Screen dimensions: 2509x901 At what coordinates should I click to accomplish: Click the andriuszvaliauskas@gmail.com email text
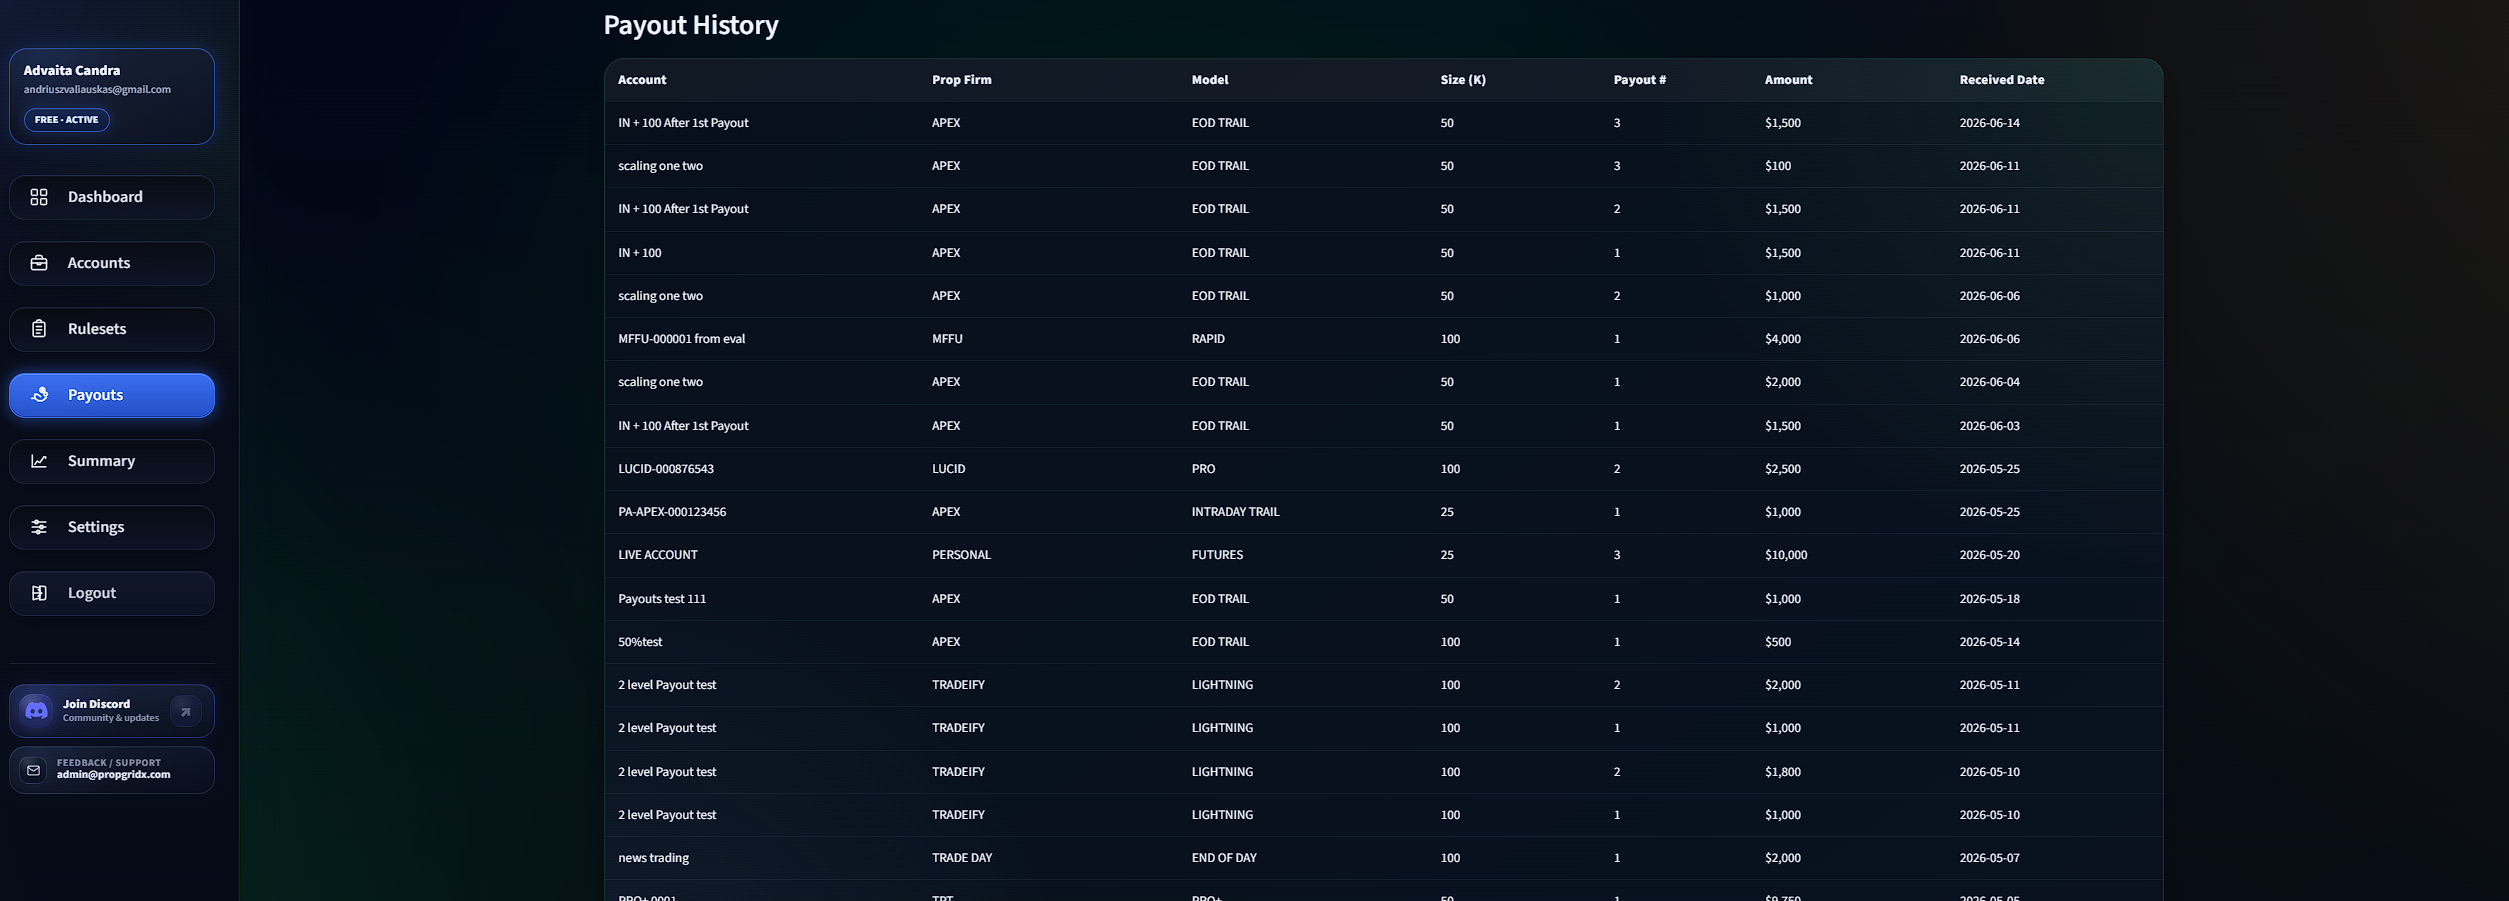(97, 89)
